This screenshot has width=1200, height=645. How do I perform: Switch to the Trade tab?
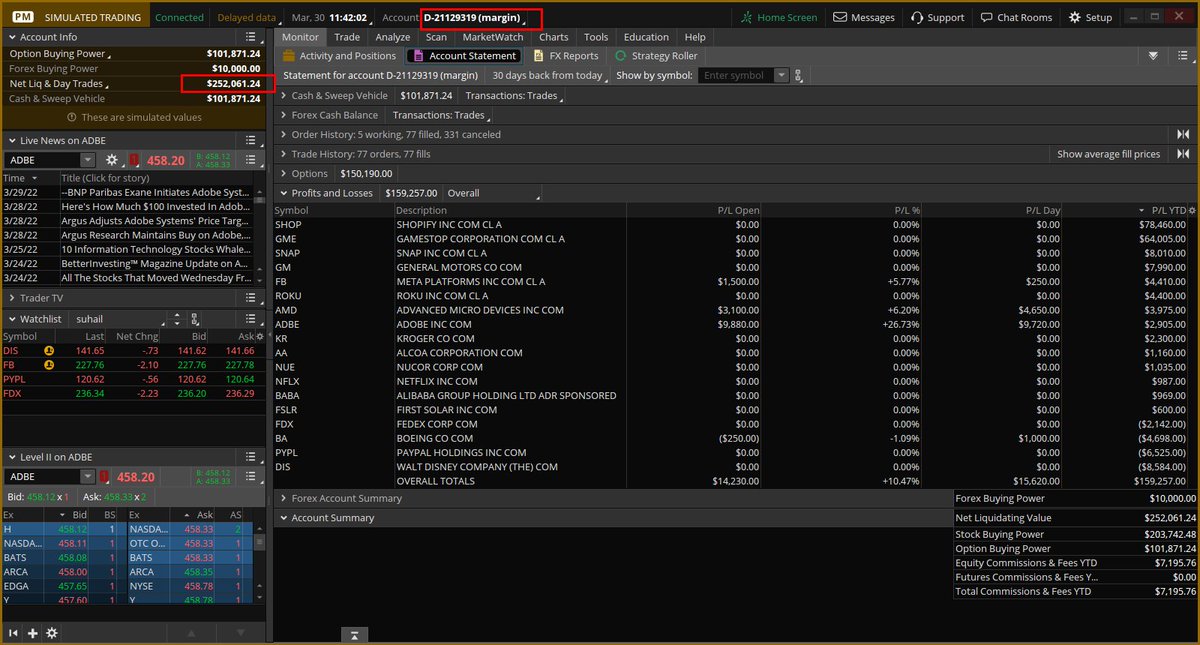point(347,37)
